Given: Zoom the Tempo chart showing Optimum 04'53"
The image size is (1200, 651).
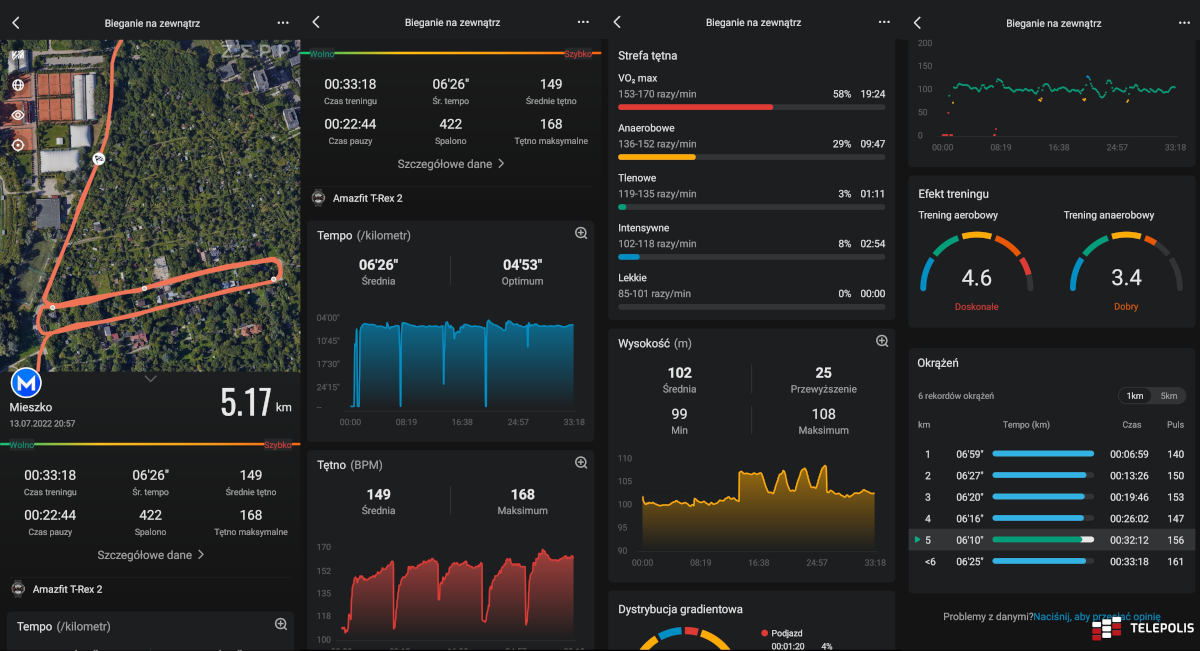Looking at the screenshot, I should pos(580,233).
